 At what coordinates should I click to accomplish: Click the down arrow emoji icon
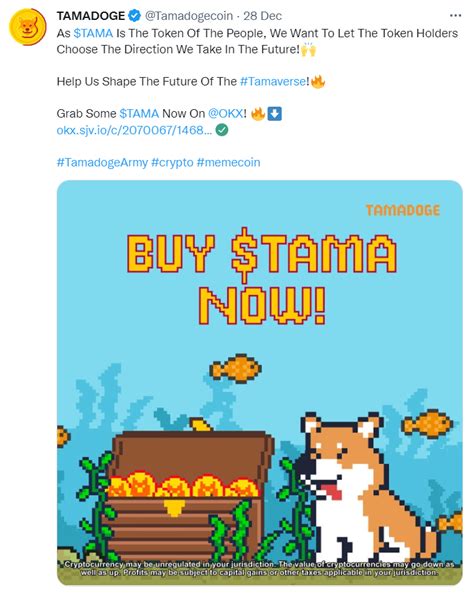pyautogui.click(x=275, y=113)
